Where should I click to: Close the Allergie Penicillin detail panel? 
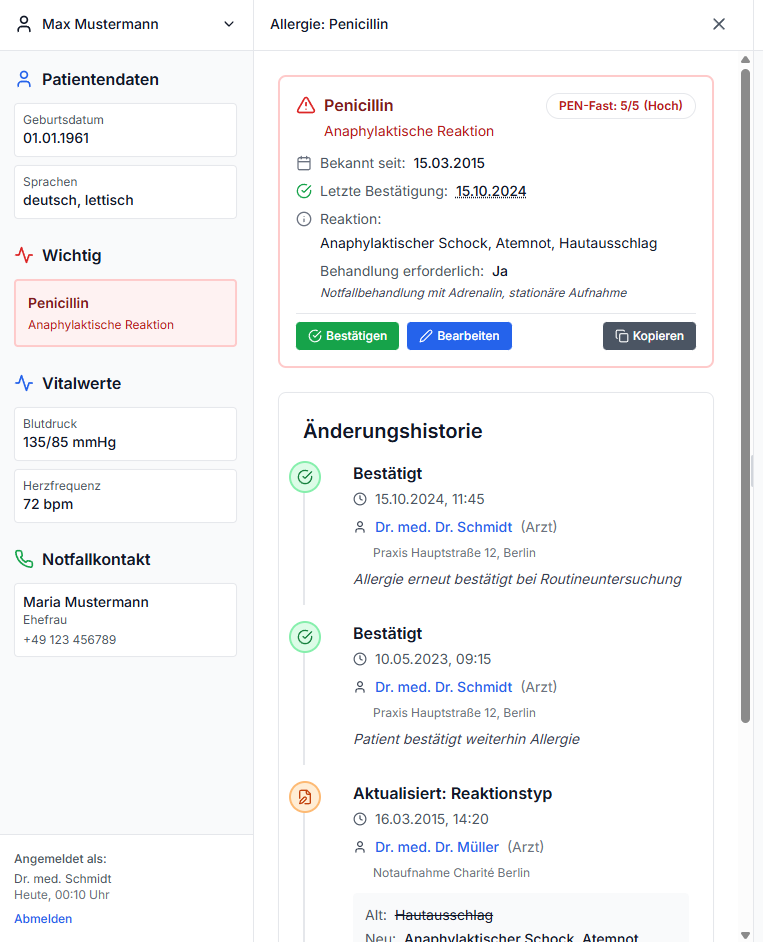coord(718,24)
